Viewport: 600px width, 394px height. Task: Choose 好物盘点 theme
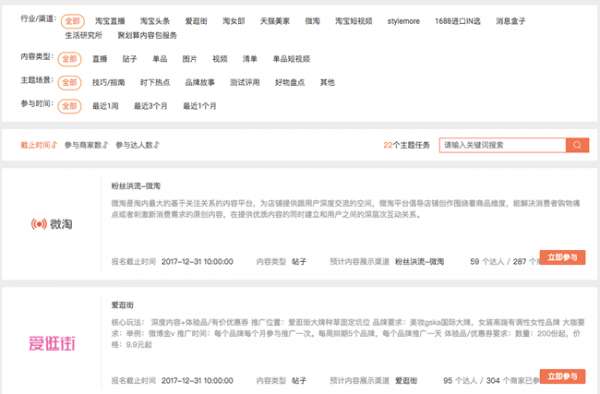click(x=290, y=82)
